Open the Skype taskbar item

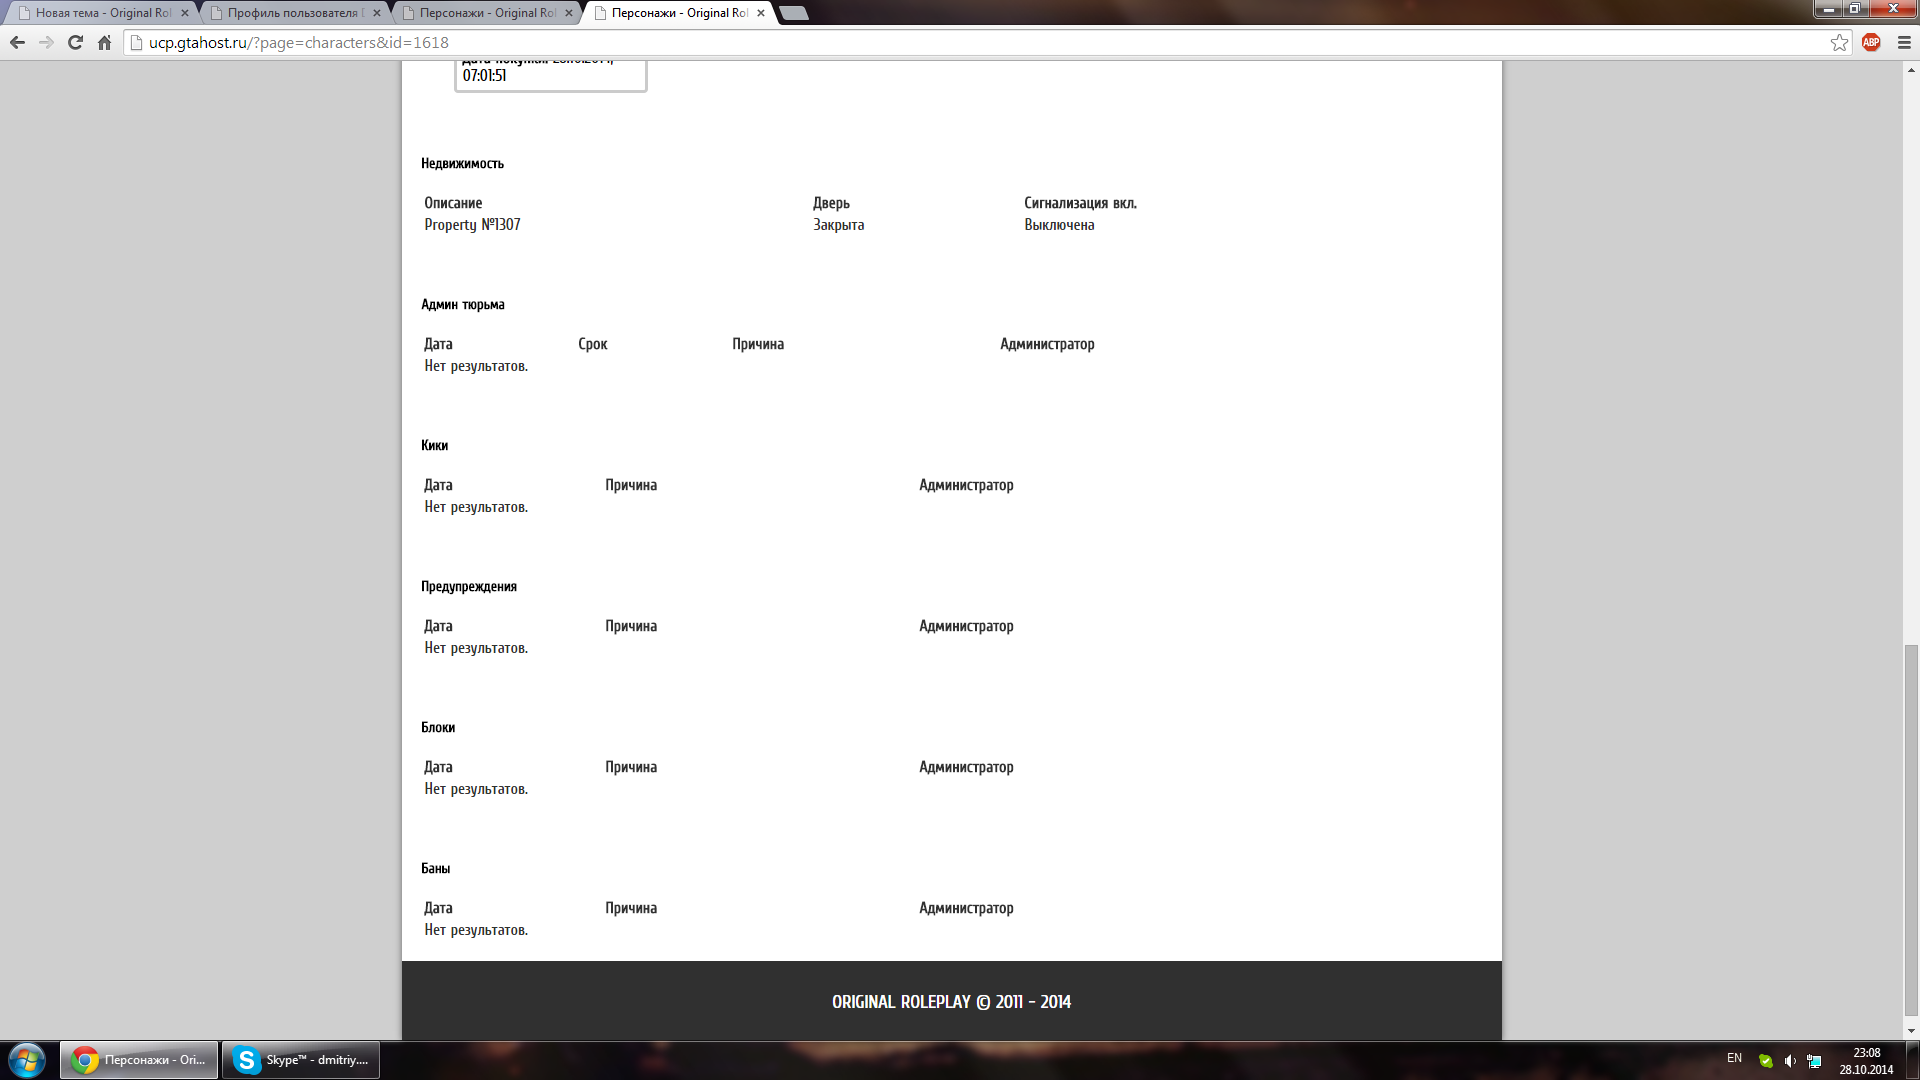tap(301, 1060)
